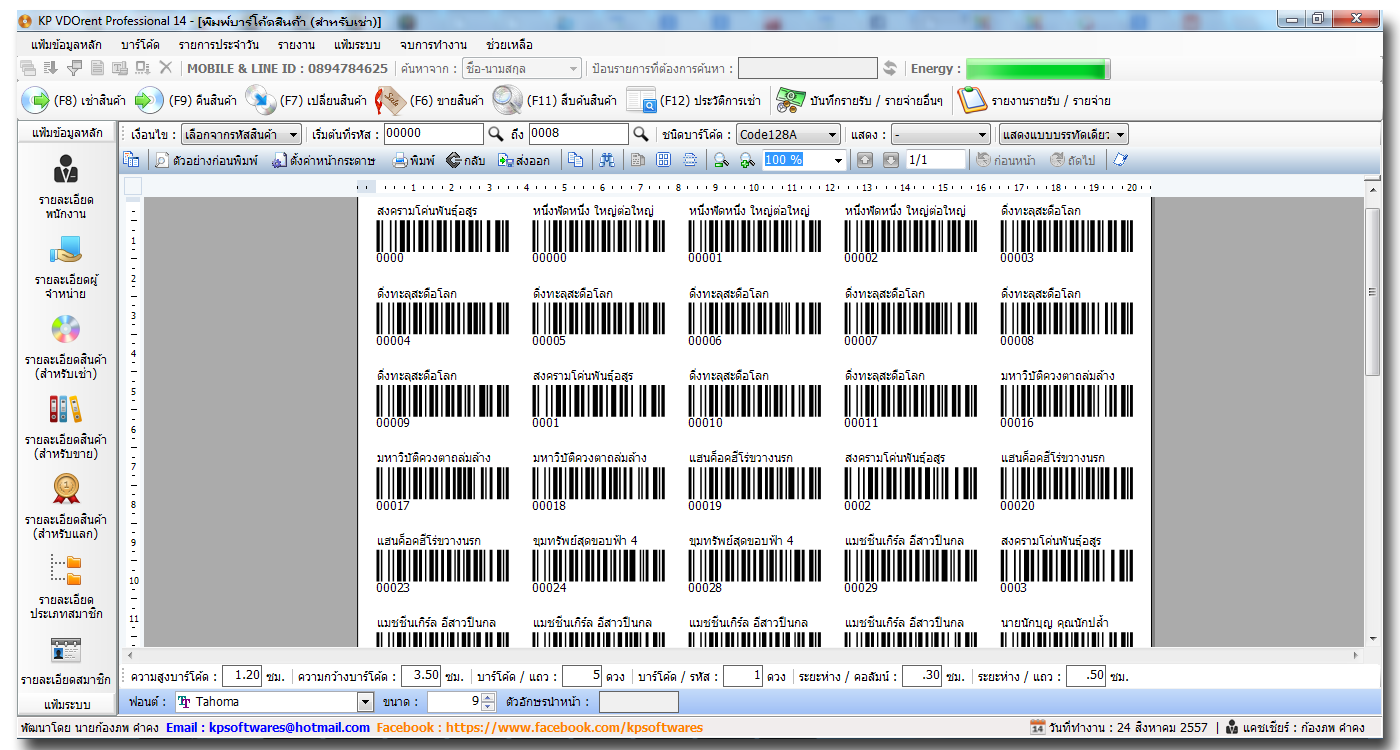Click the zoom out magnifier icon
Viewport: 1400px width, 750px height.
[x=720, y=160]
